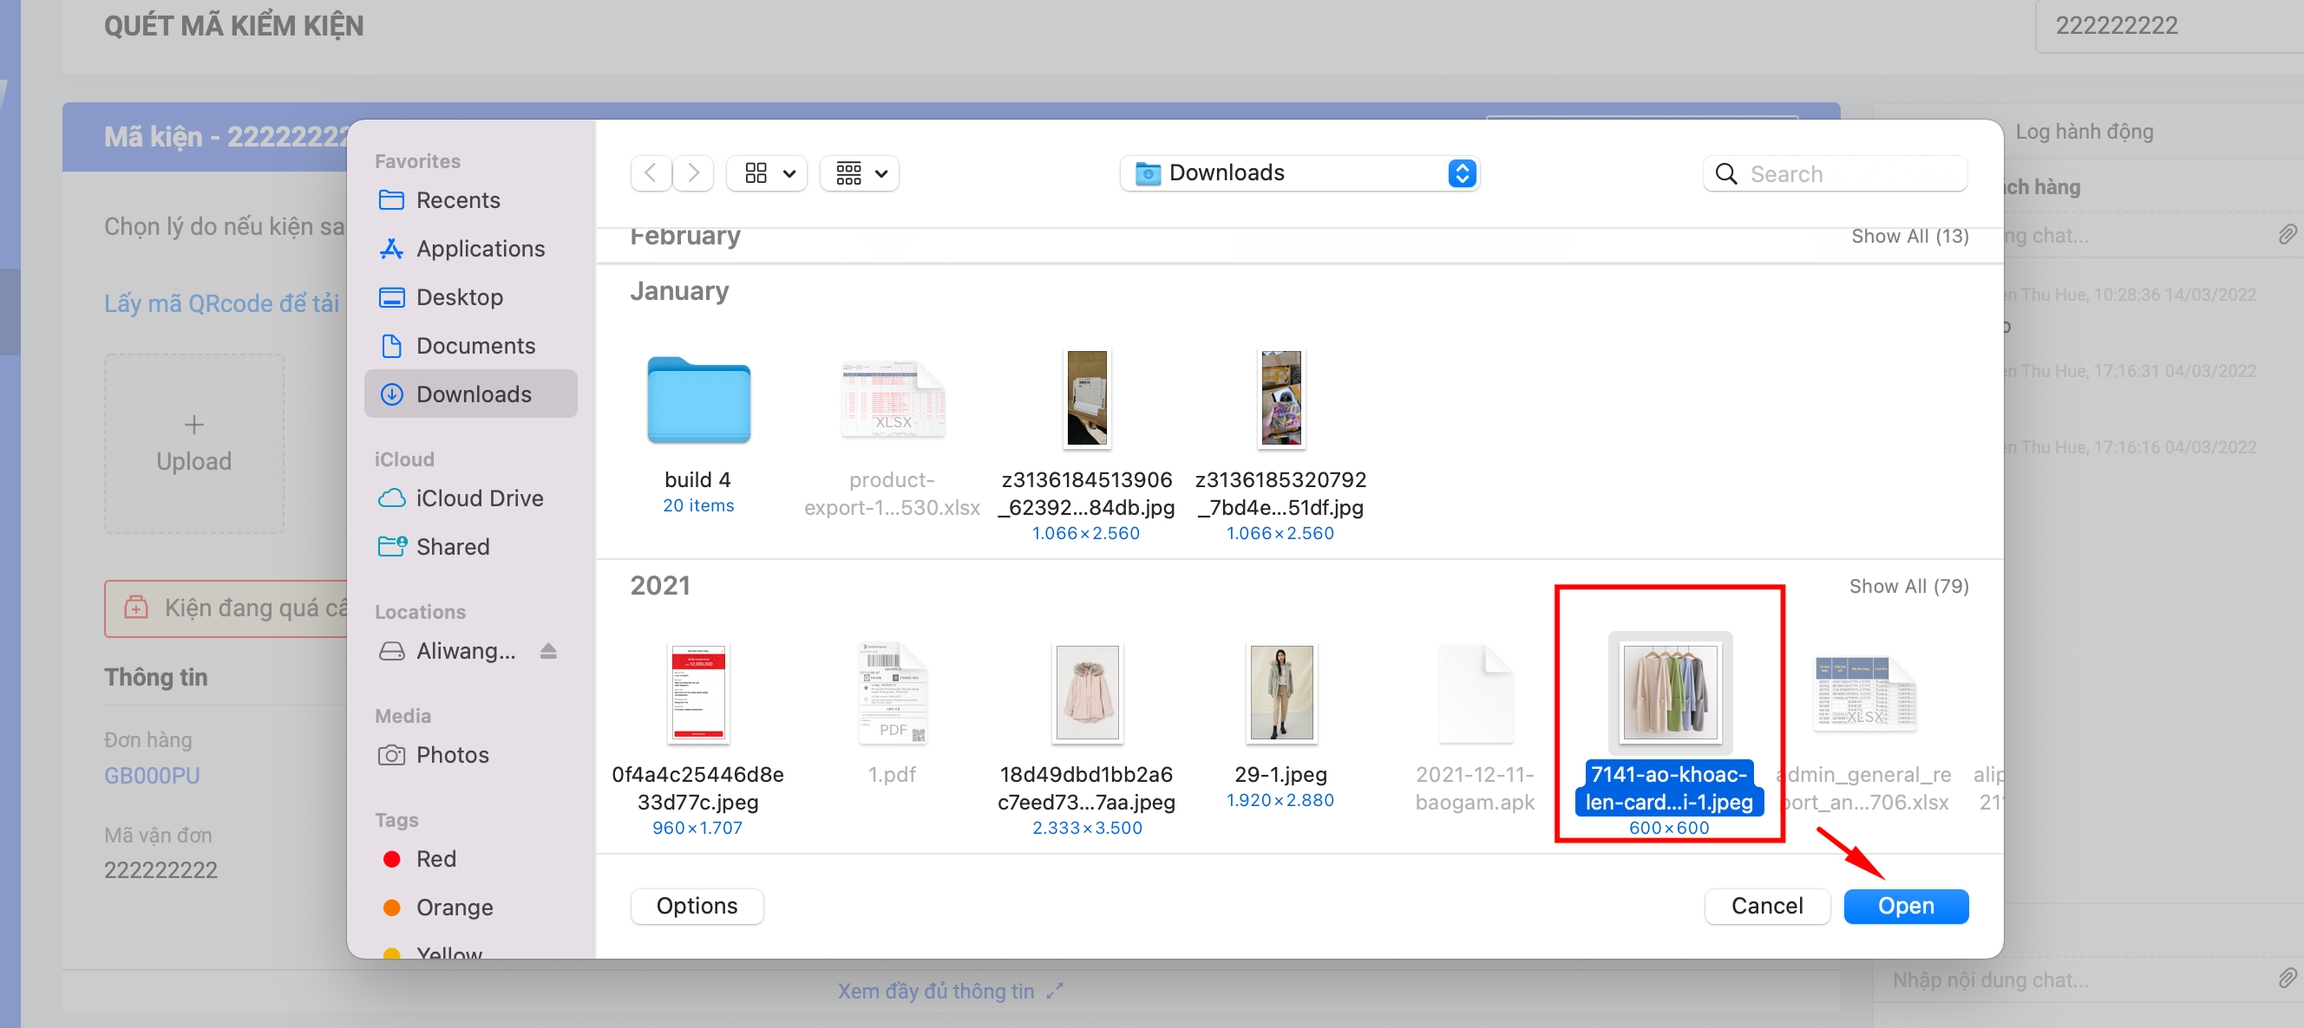The image size is (2304, 1028).
Task: Select the Red tag
Action: [x=435, y=859]
